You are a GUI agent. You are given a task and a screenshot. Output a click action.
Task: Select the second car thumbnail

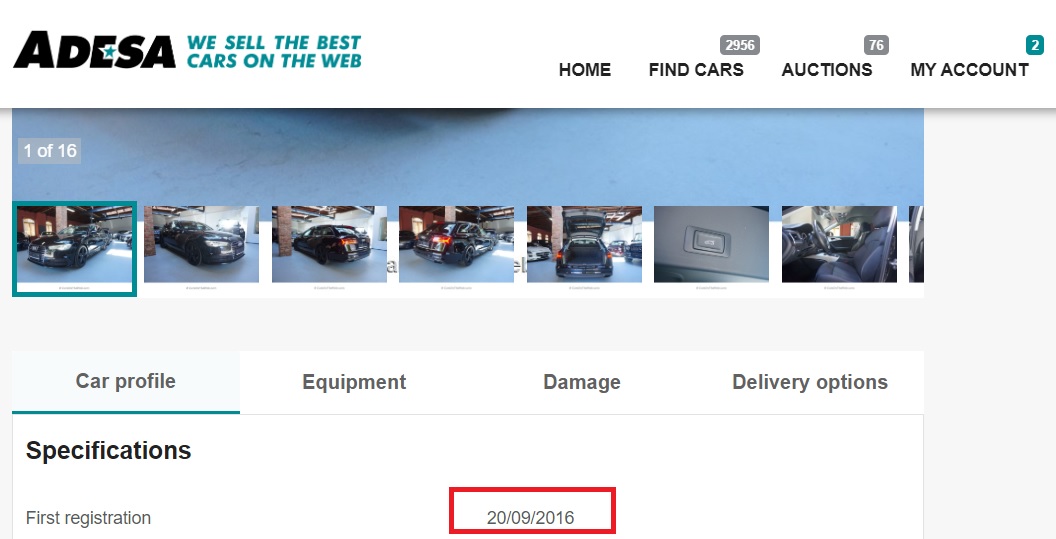(x=201, y=247)
